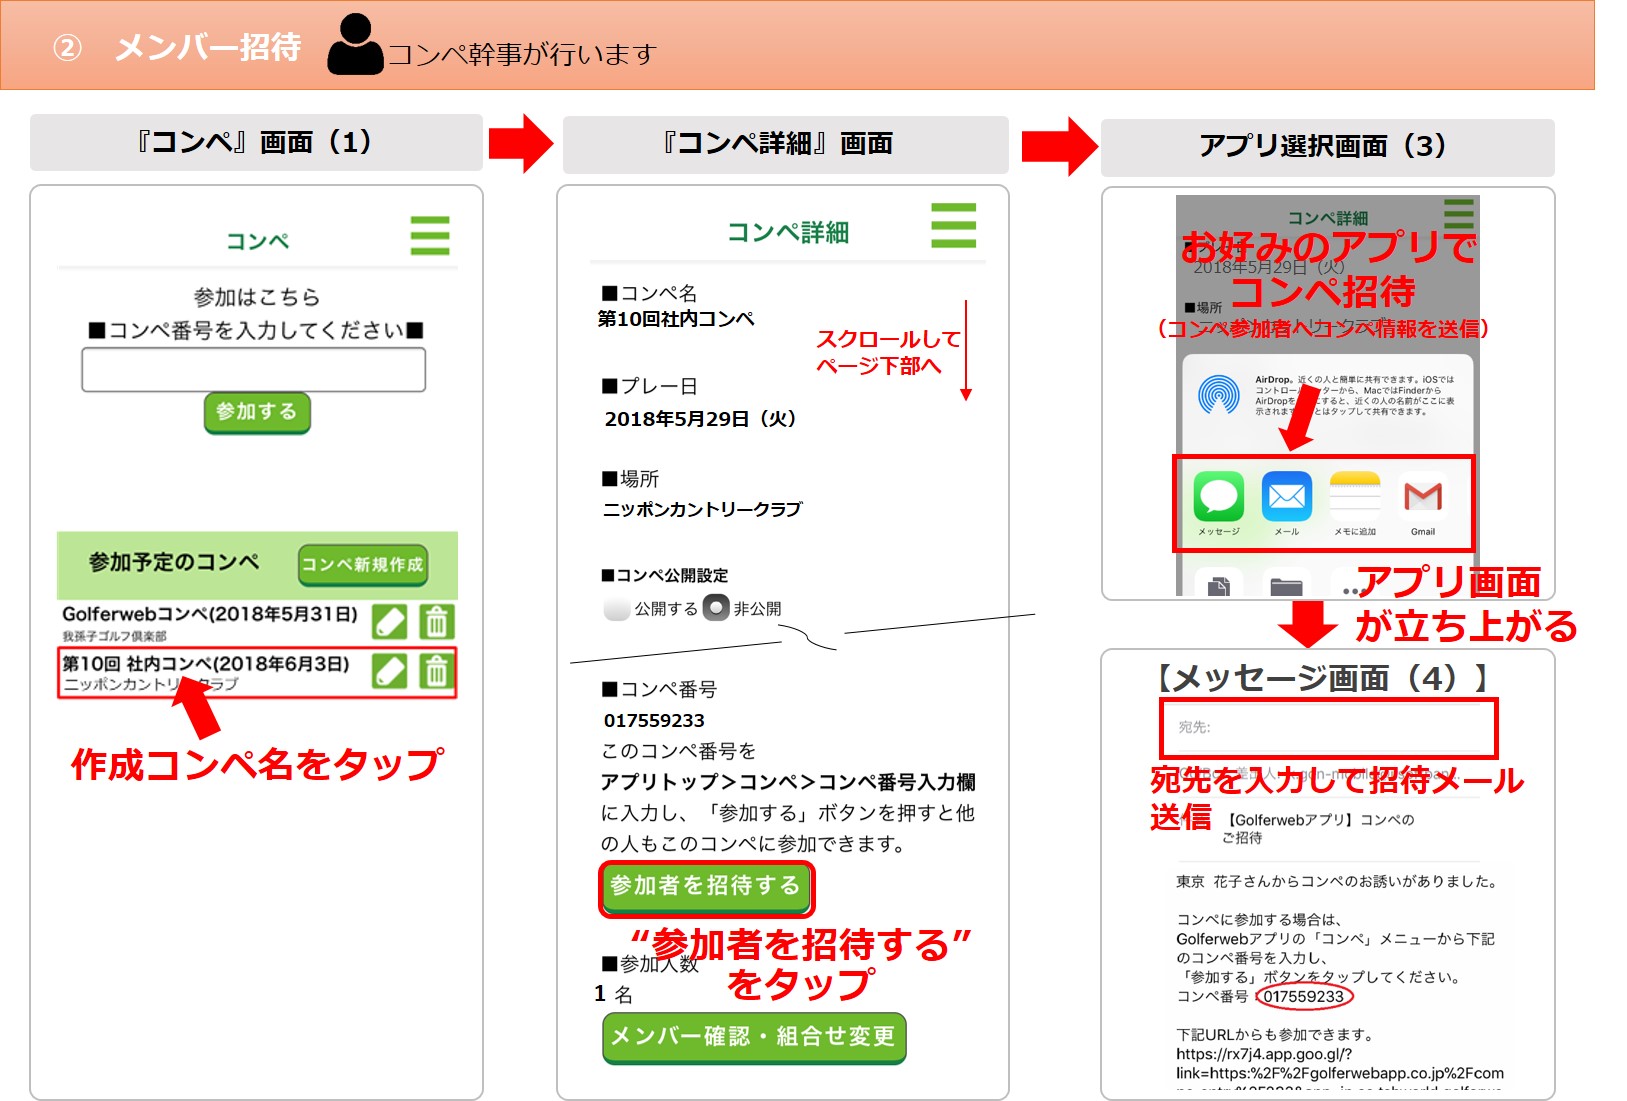
Task: Tap the AirDrop icon in share sheet
Action: click(1218, 394)
